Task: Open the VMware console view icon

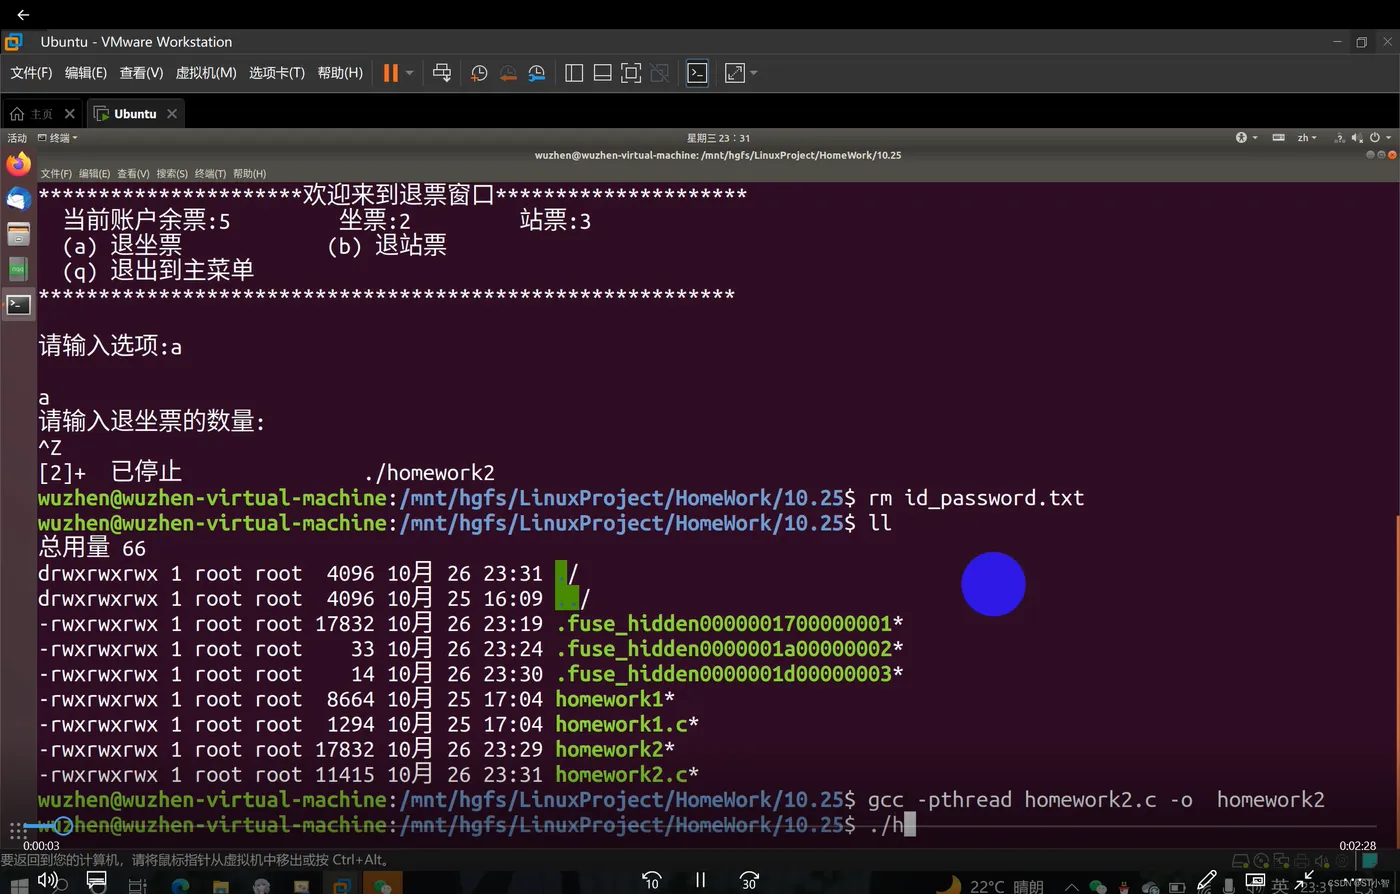Action: click(697, 73)
